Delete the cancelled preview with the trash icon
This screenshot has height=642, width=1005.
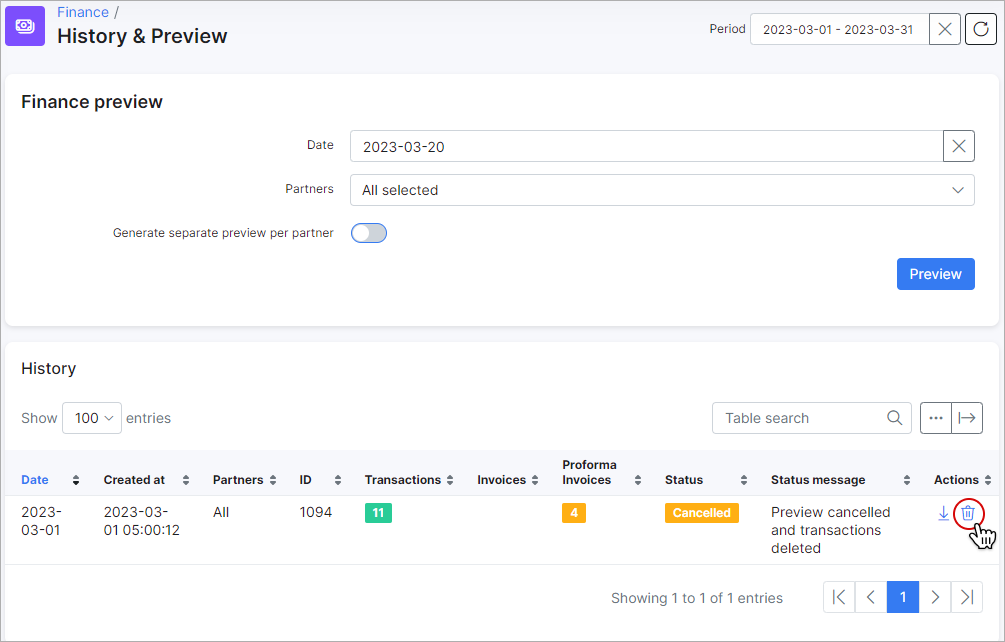tap(969, 512)
